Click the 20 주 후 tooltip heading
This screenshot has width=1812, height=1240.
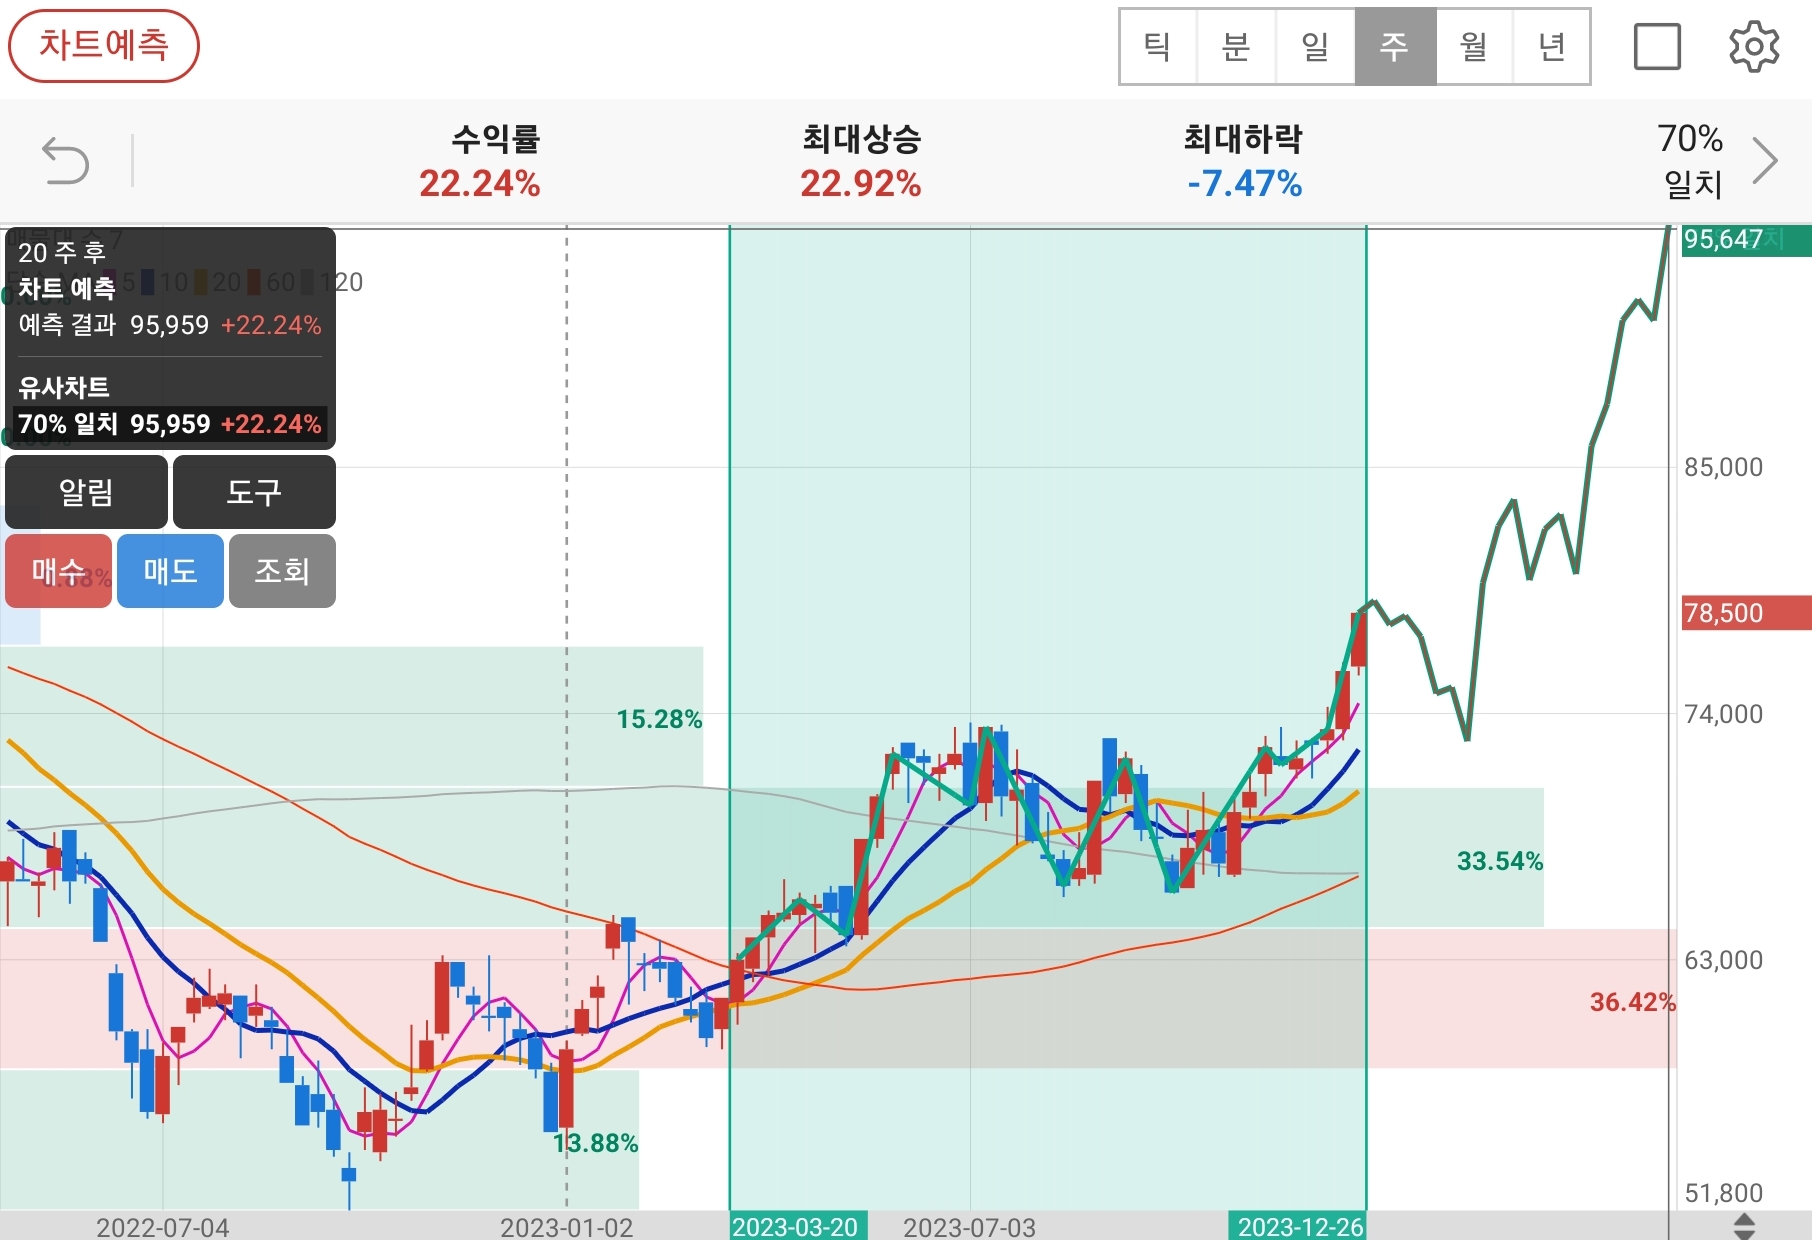(x=62, y=253)
